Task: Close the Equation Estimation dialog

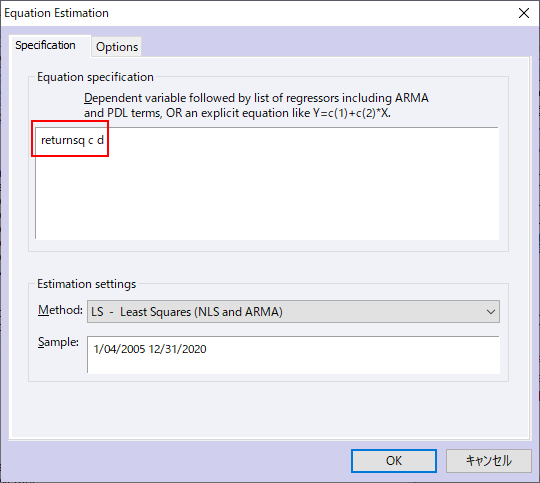Action: [x=524, y=13]
